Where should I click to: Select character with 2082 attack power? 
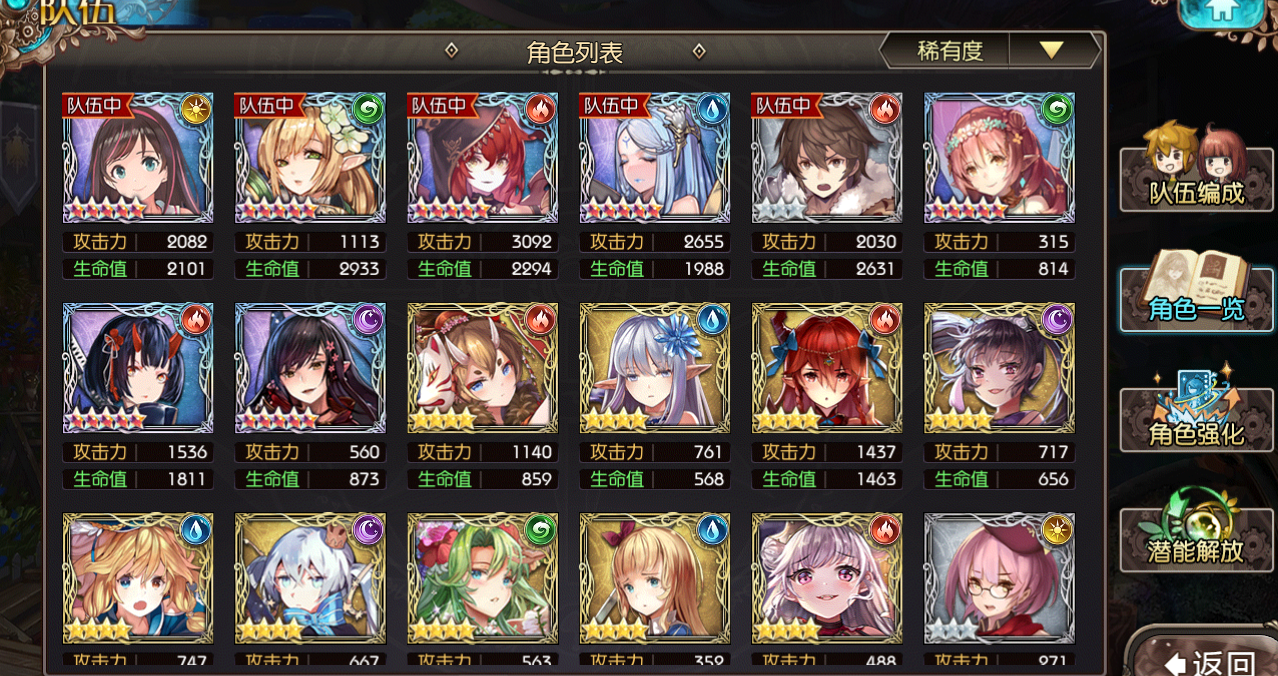[x=138, y=158]
